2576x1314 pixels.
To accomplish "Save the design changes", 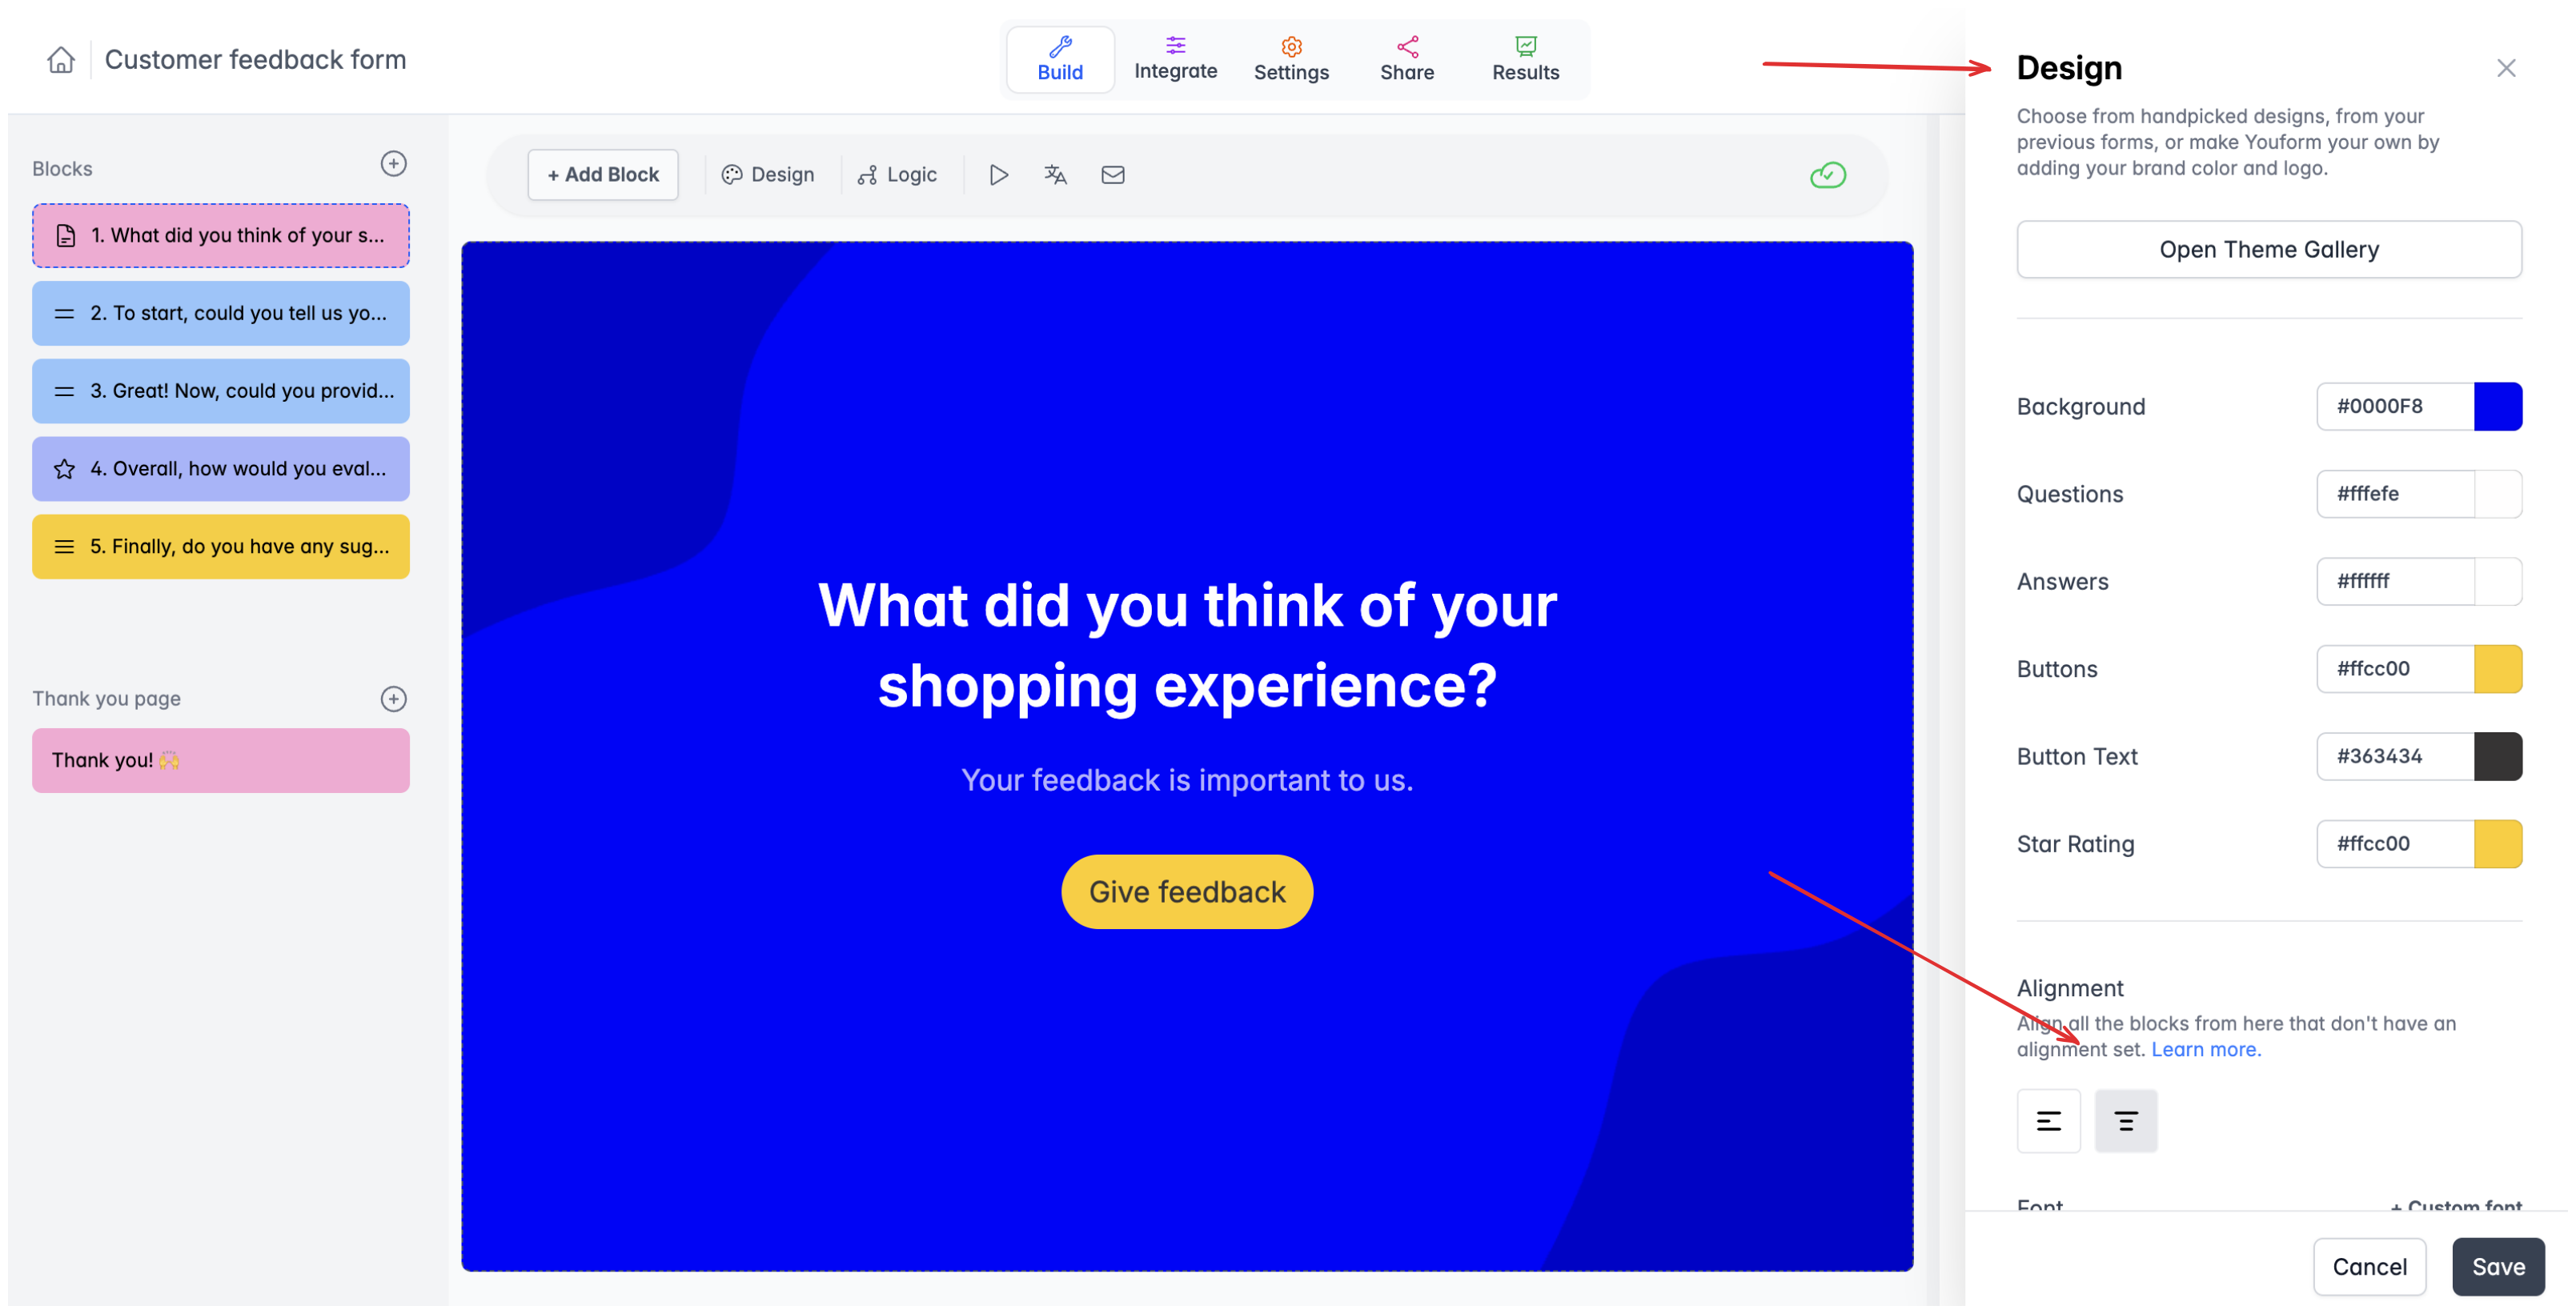I will click(2497, 1266).
